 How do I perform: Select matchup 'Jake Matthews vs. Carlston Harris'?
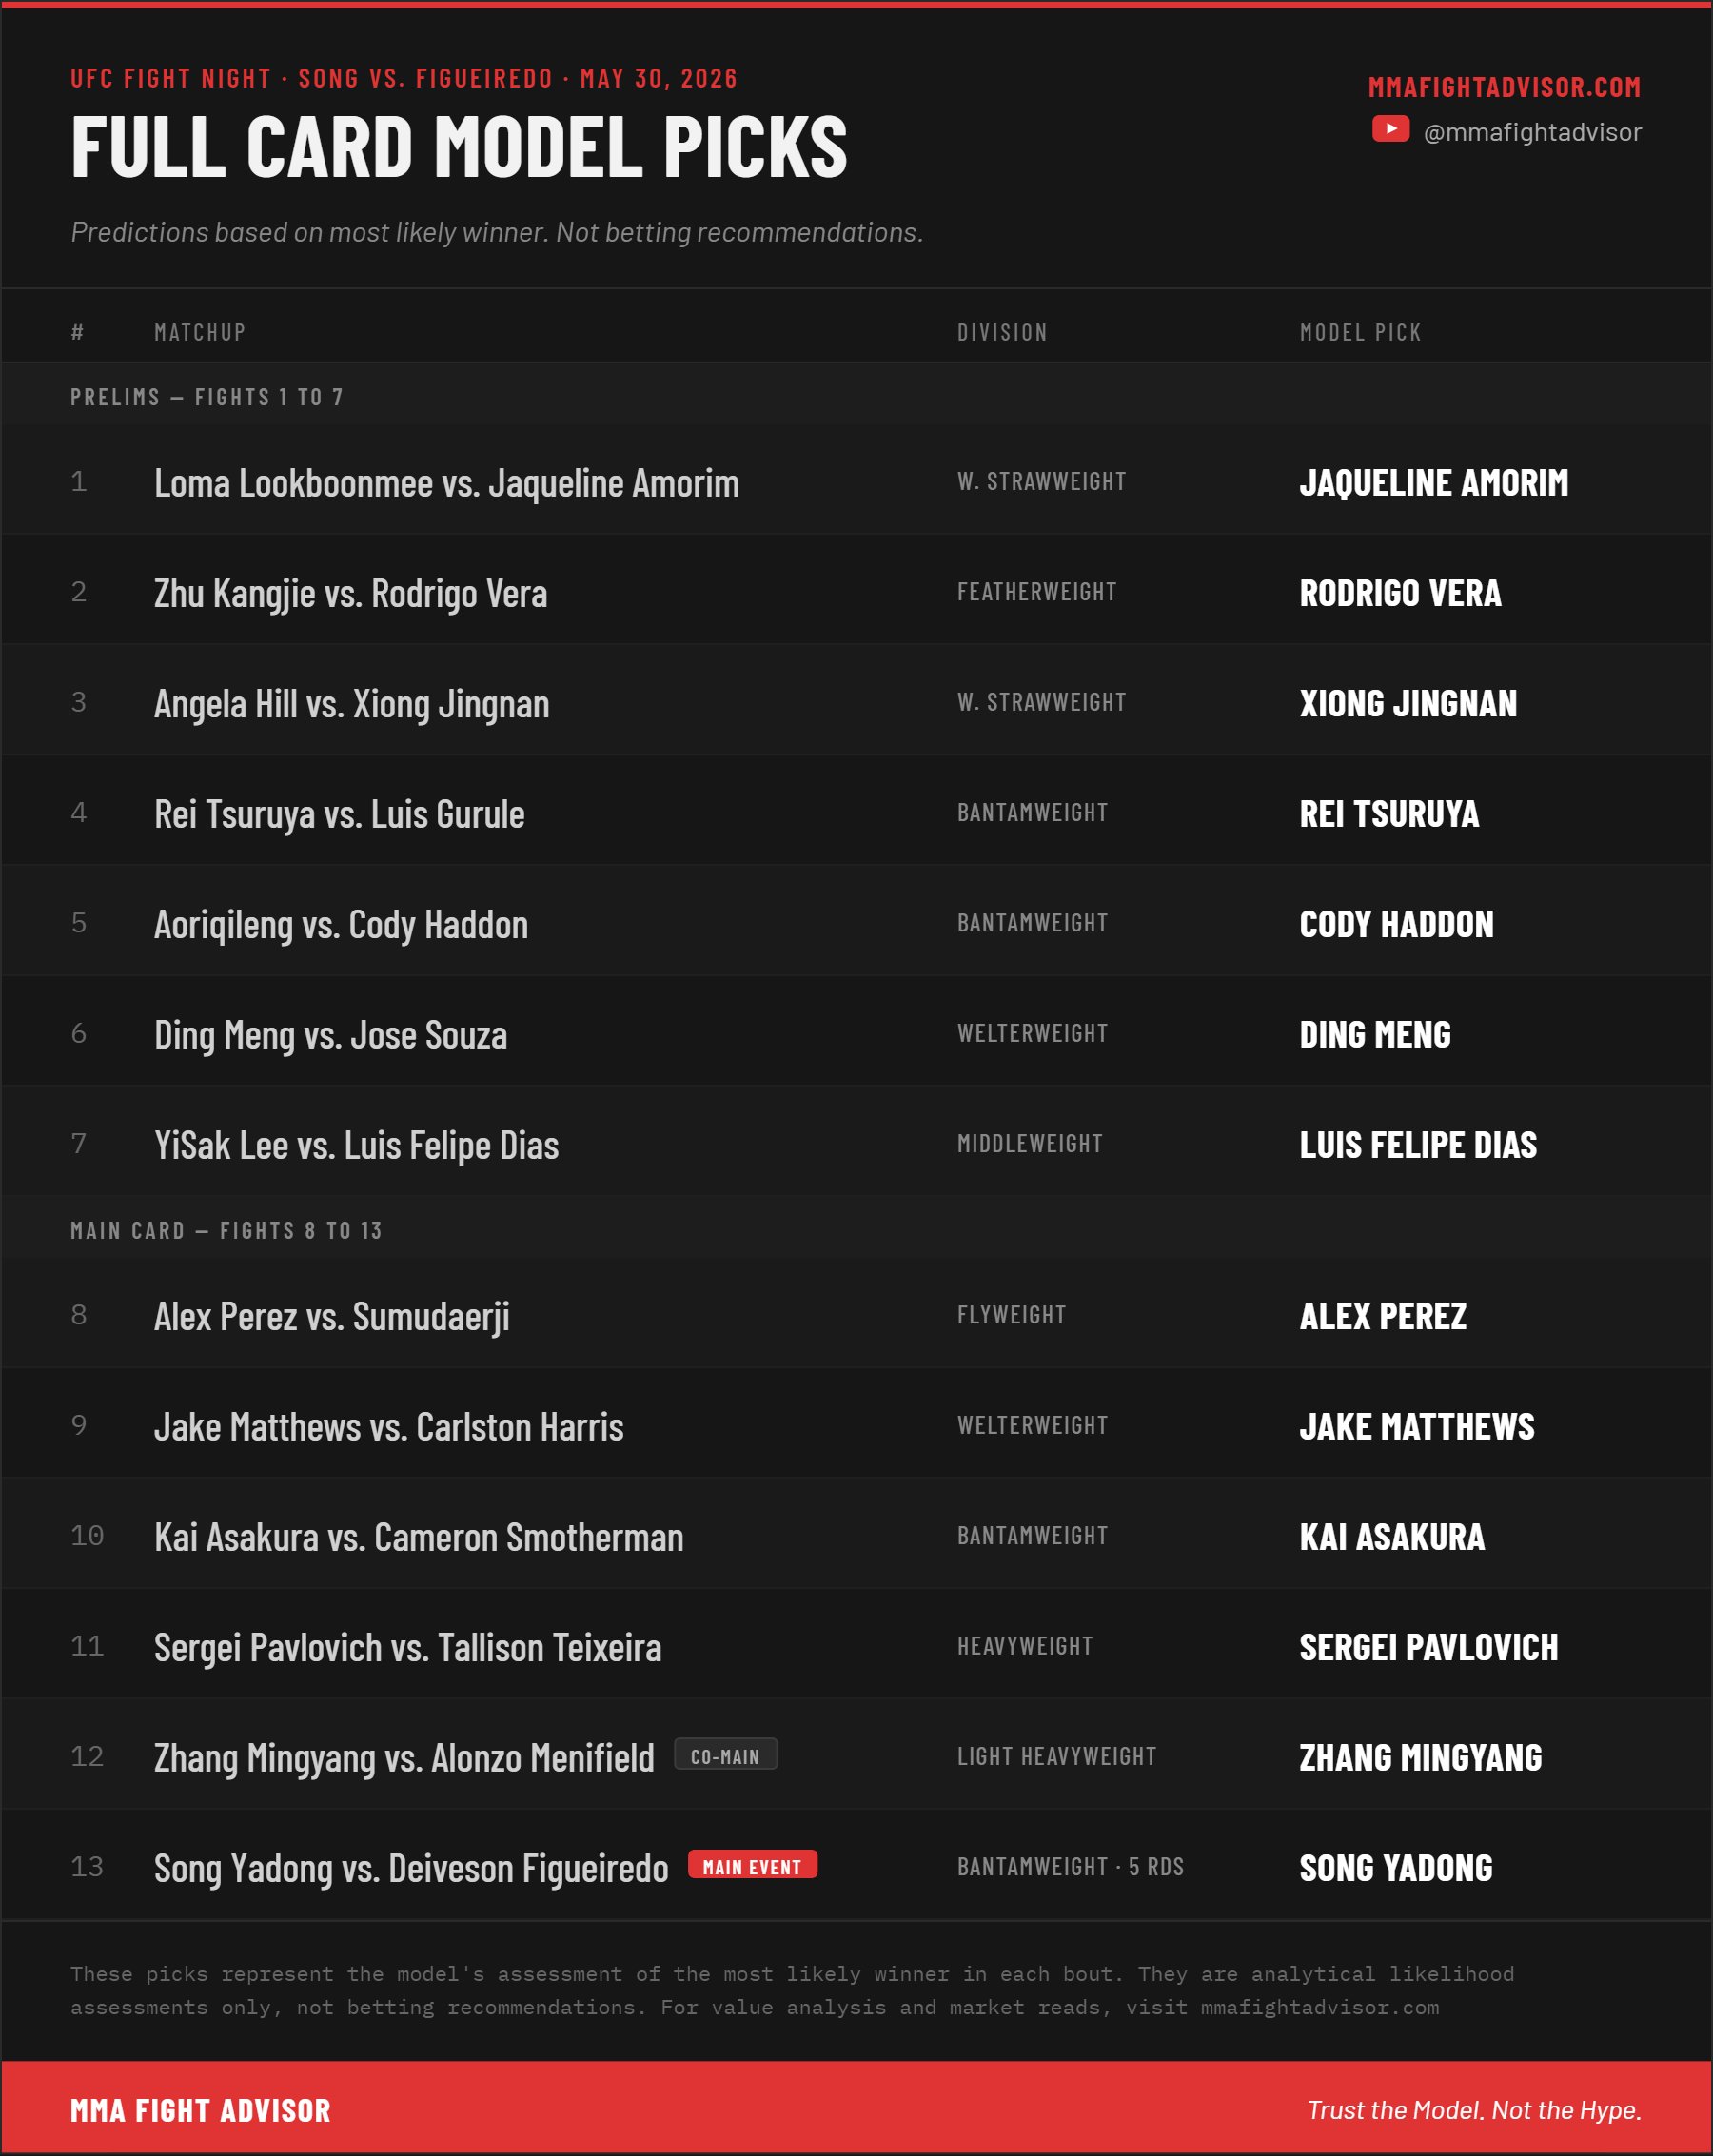(x=388, y=1427)
